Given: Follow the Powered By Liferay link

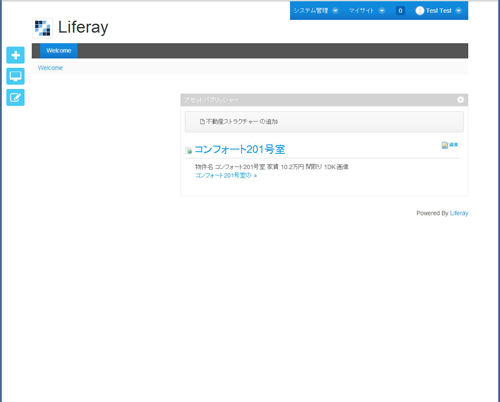Looking at the screenshot, I should pos(459,213).
